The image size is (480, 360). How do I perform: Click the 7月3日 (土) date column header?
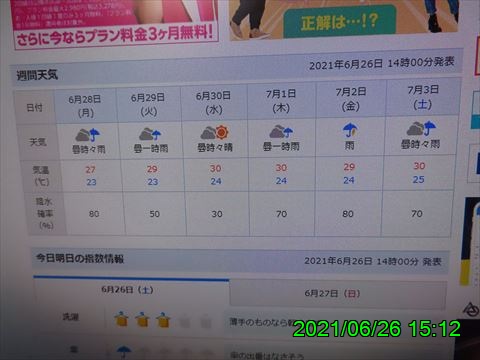(423, 97)
